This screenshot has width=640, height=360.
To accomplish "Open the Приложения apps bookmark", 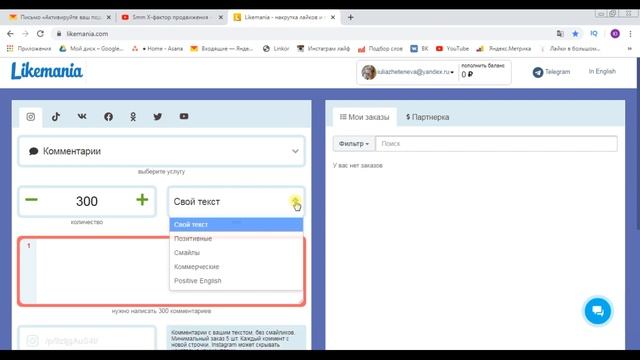I will click(x=29, y=49).
